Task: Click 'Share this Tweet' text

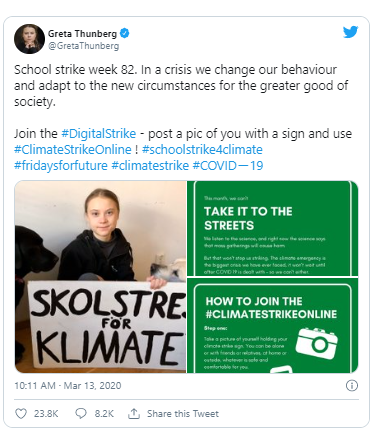Action: tap(183, 414)
